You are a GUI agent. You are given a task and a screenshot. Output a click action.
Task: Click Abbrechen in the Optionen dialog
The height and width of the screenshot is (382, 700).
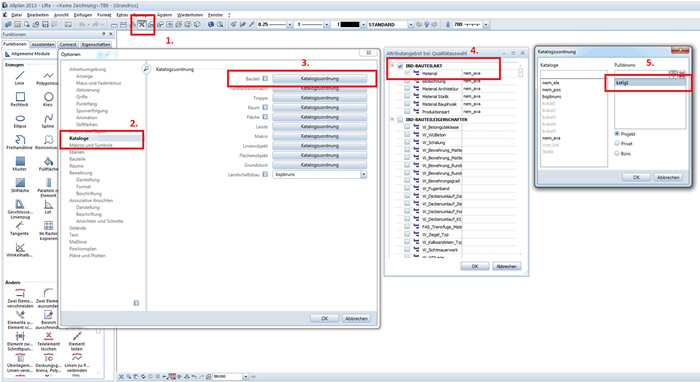[356, 319]
